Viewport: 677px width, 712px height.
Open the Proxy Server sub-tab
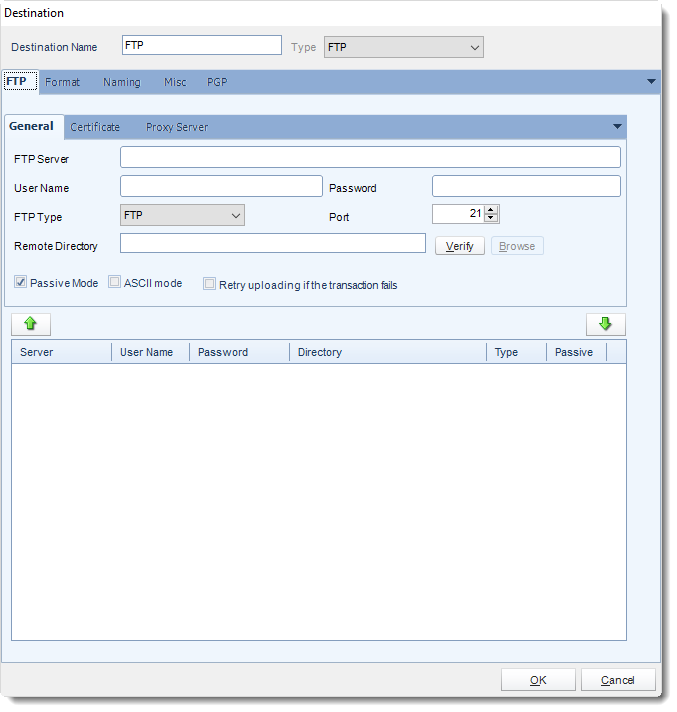click(177, 127)
